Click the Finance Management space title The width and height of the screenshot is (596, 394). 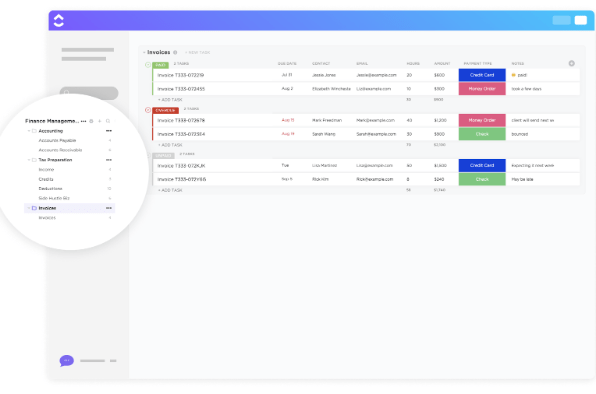(x=52, y=121)
